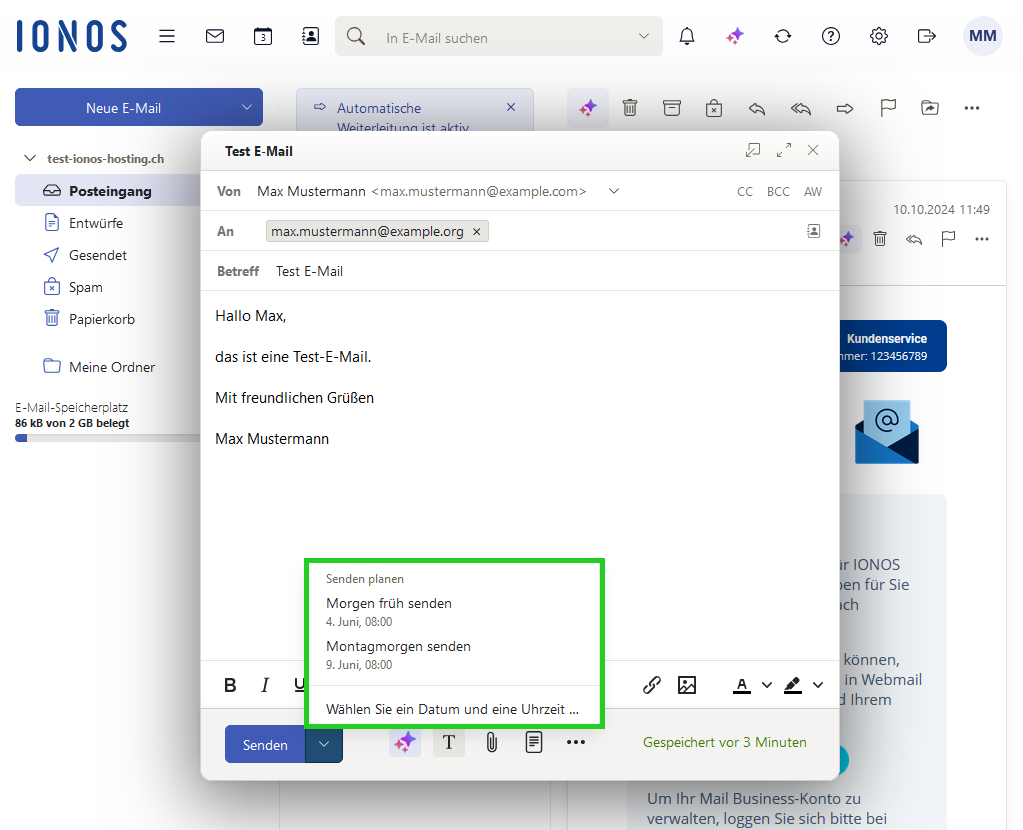Insert an image in compose window
Image resolution: width=1023 pixels, height=830 pixels.
click(x=687, y=684)
